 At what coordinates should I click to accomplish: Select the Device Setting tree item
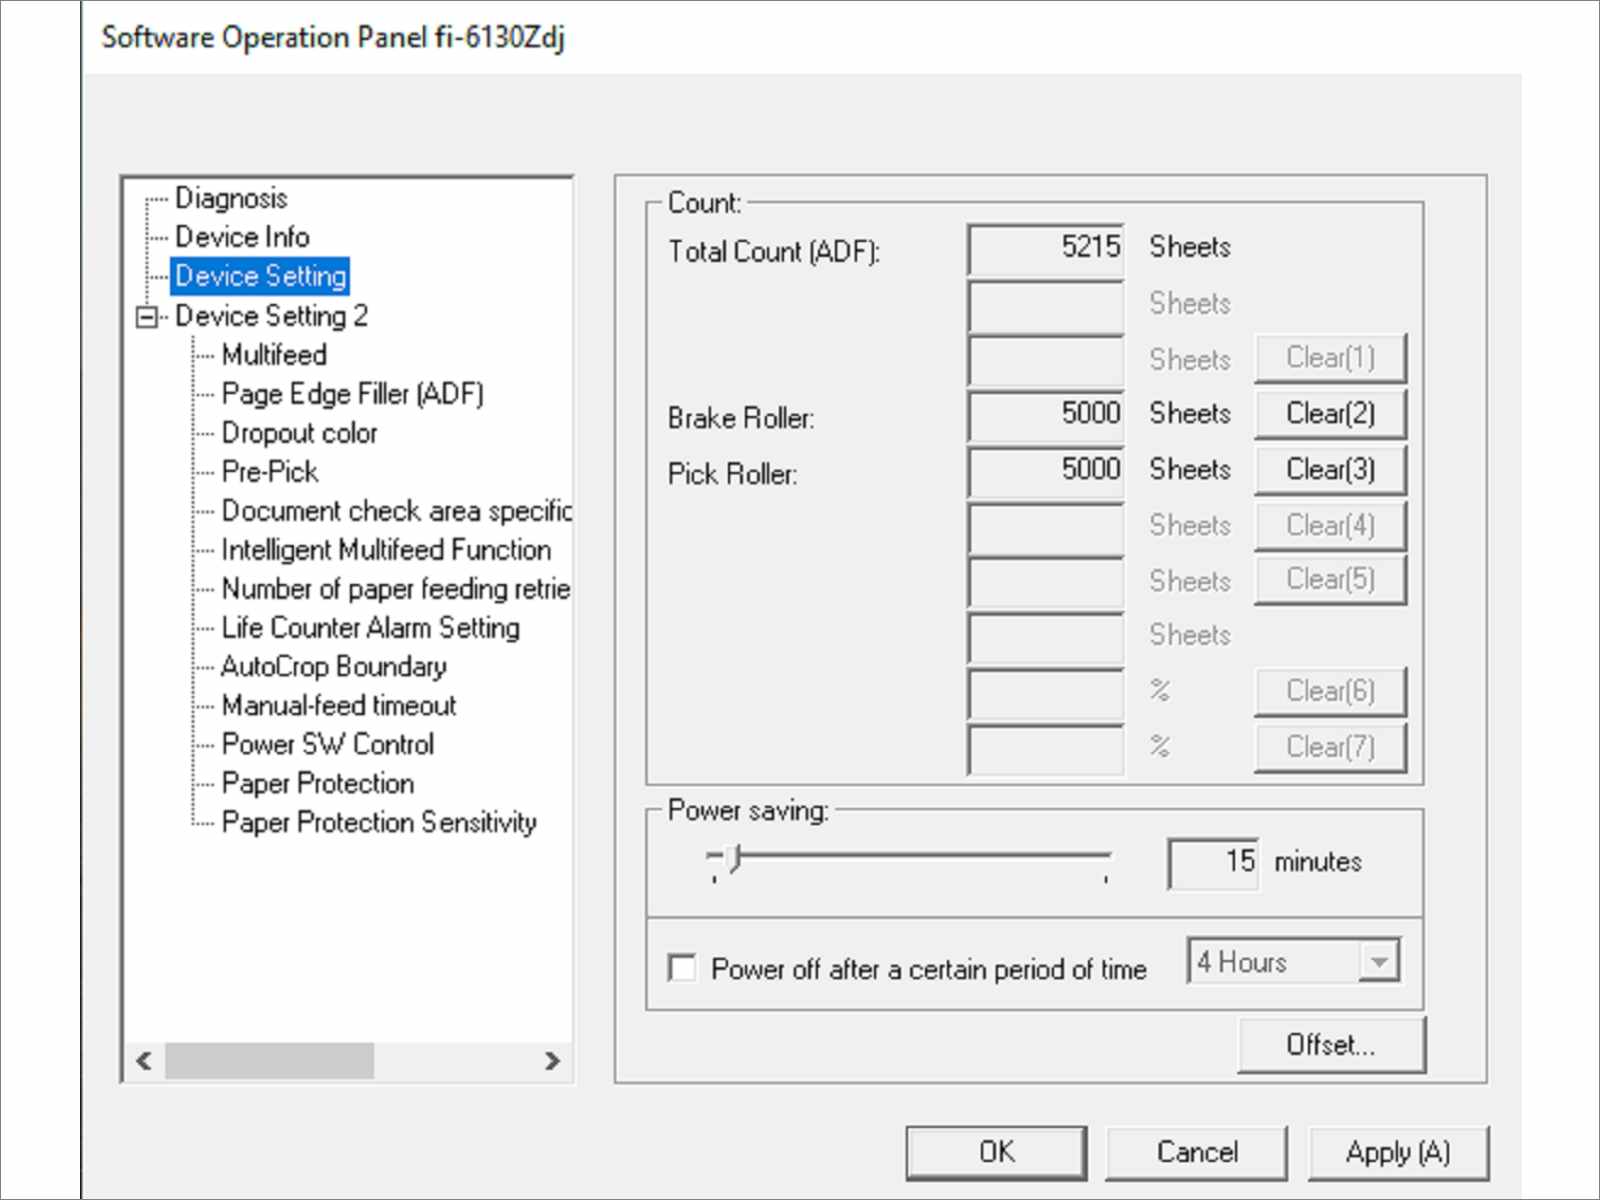[x=261, y=276]
